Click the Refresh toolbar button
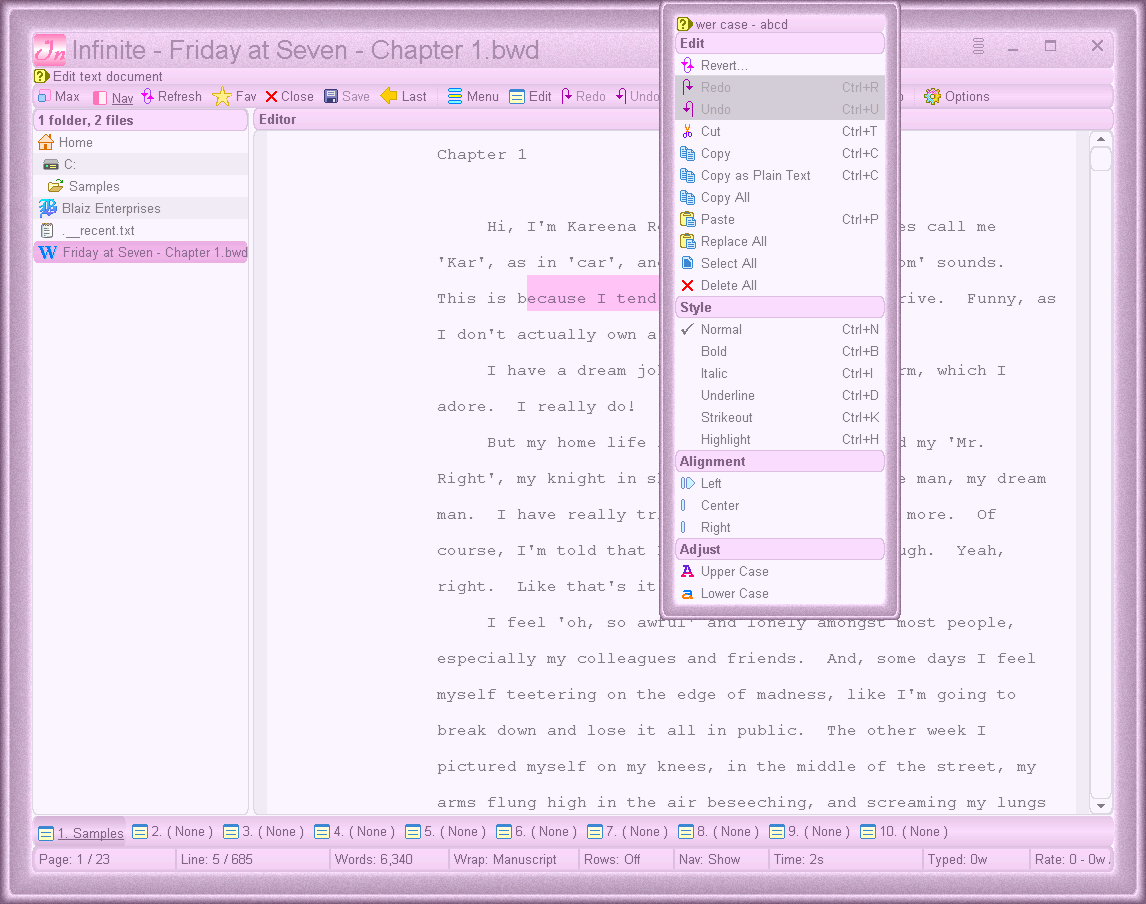The width and height of the screenshot is (1146, 904). click(172, 96)
